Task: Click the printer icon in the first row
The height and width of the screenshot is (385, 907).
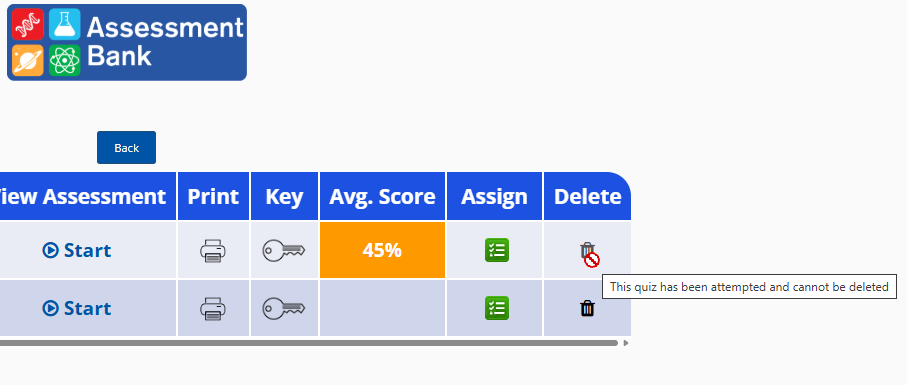Action: coord(213,251)
